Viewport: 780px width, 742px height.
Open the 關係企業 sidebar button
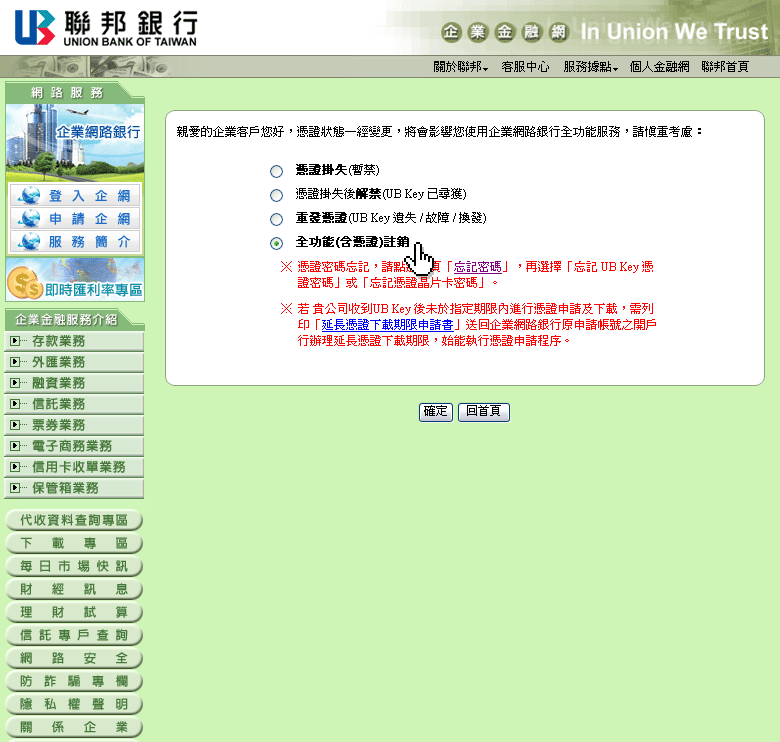pyautogui.click(x=74, y=727)
